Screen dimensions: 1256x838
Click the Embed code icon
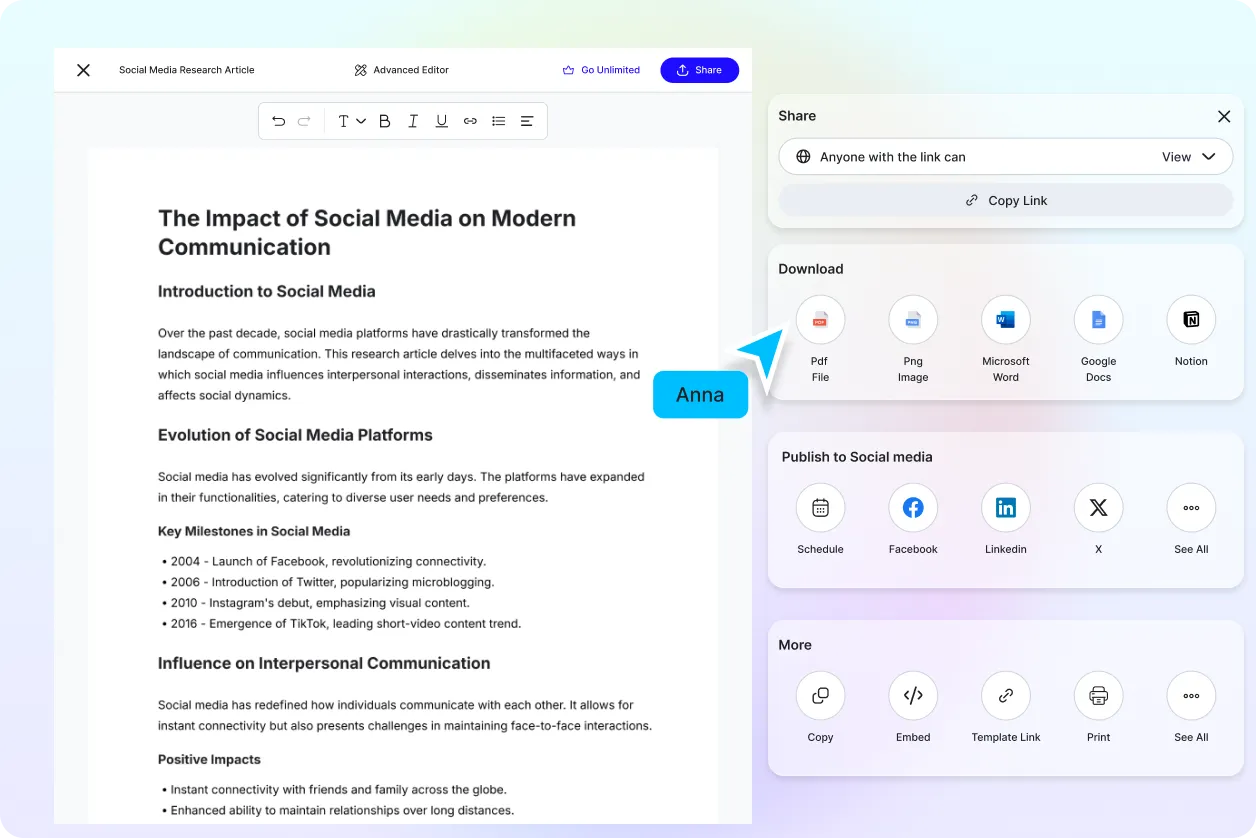[913, 696]
